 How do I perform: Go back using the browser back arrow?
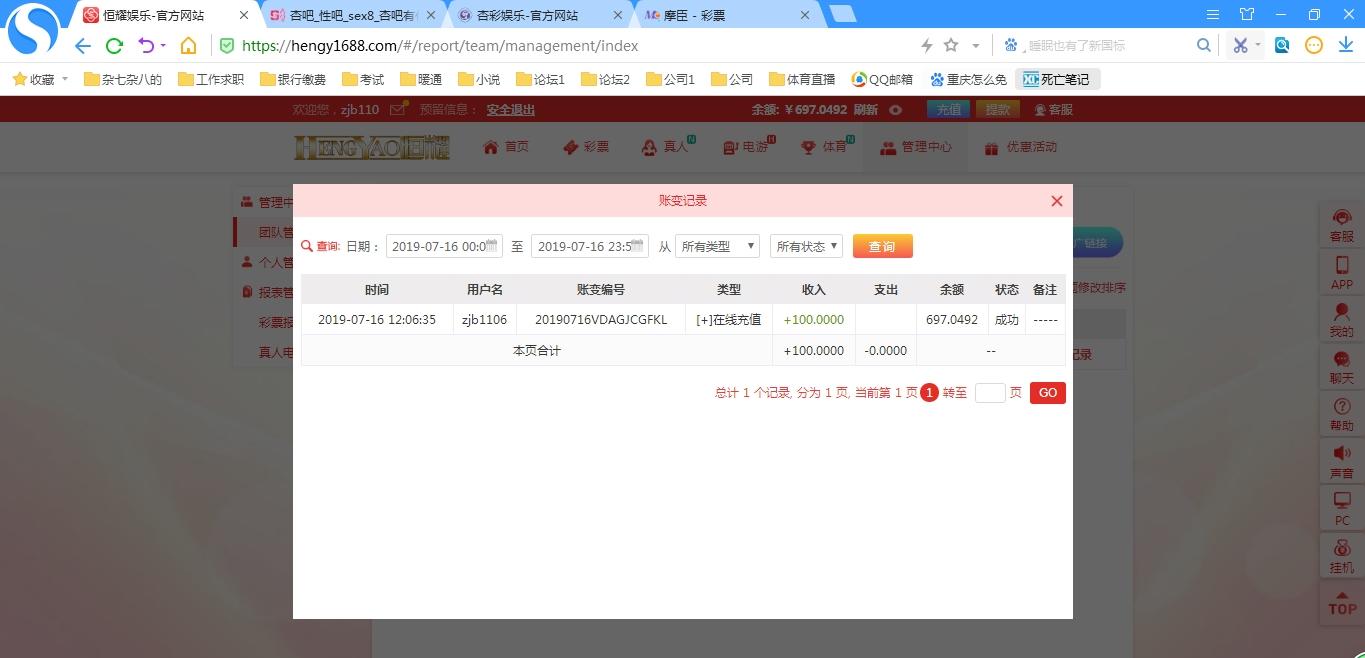tap(83, 45)
